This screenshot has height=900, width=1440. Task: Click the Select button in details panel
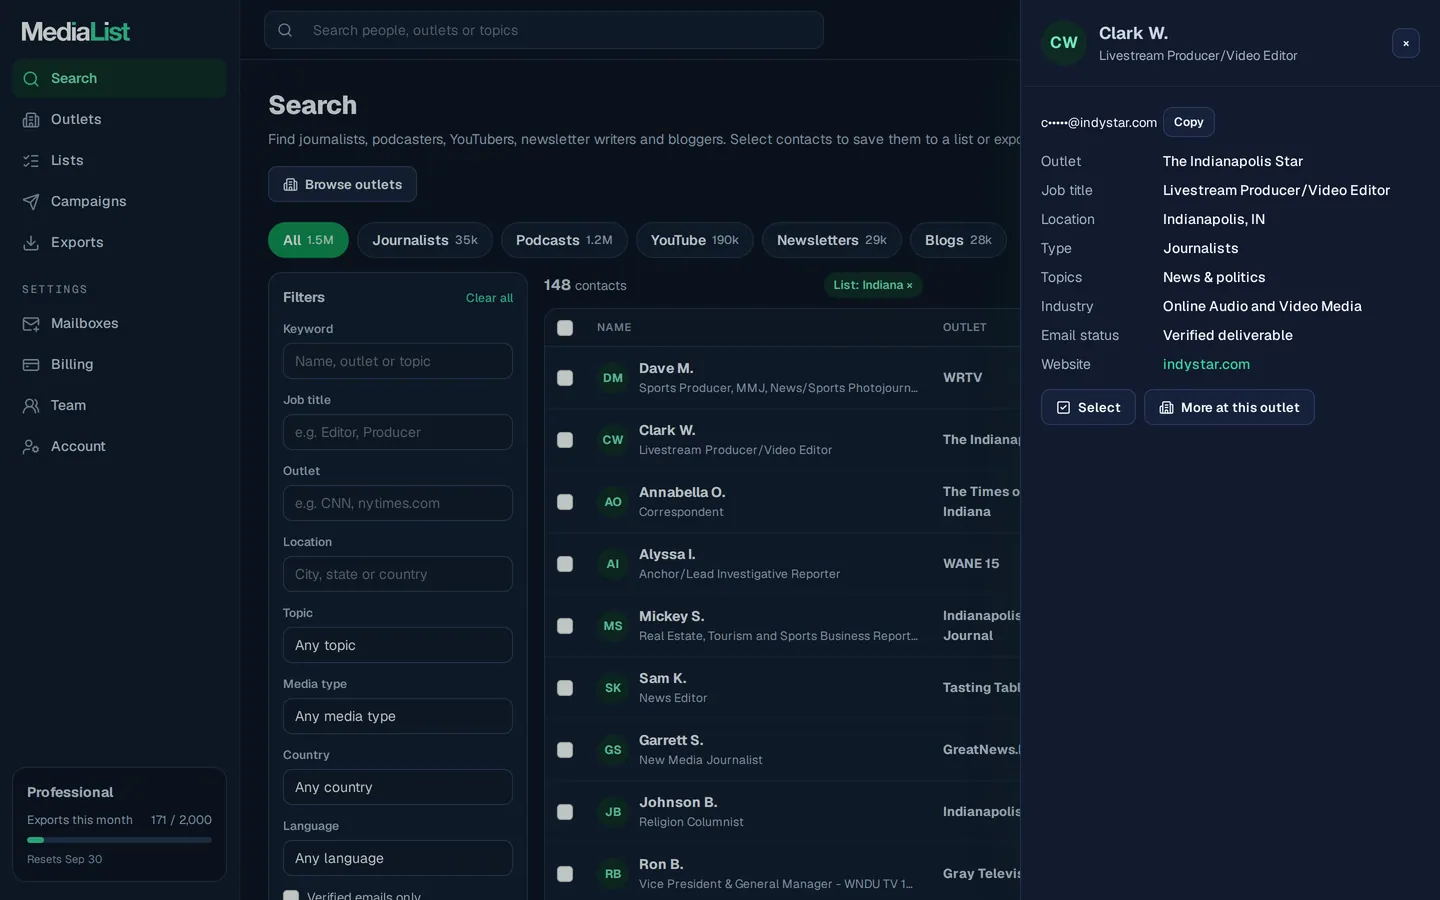(1088, 407)
